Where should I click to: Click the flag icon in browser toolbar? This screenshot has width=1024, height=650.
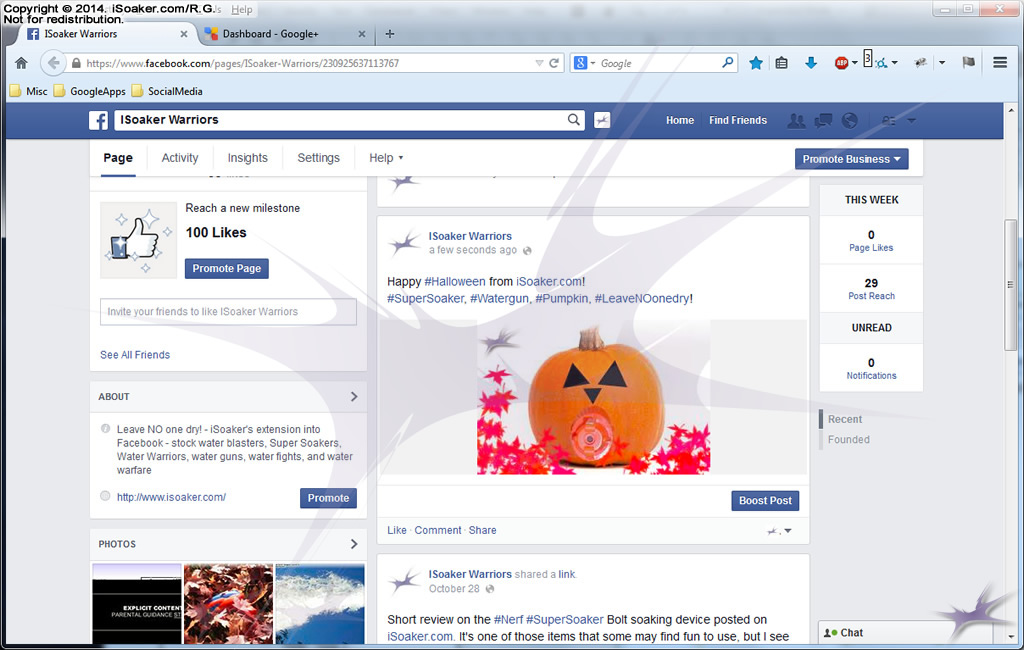tap(968, 63)
